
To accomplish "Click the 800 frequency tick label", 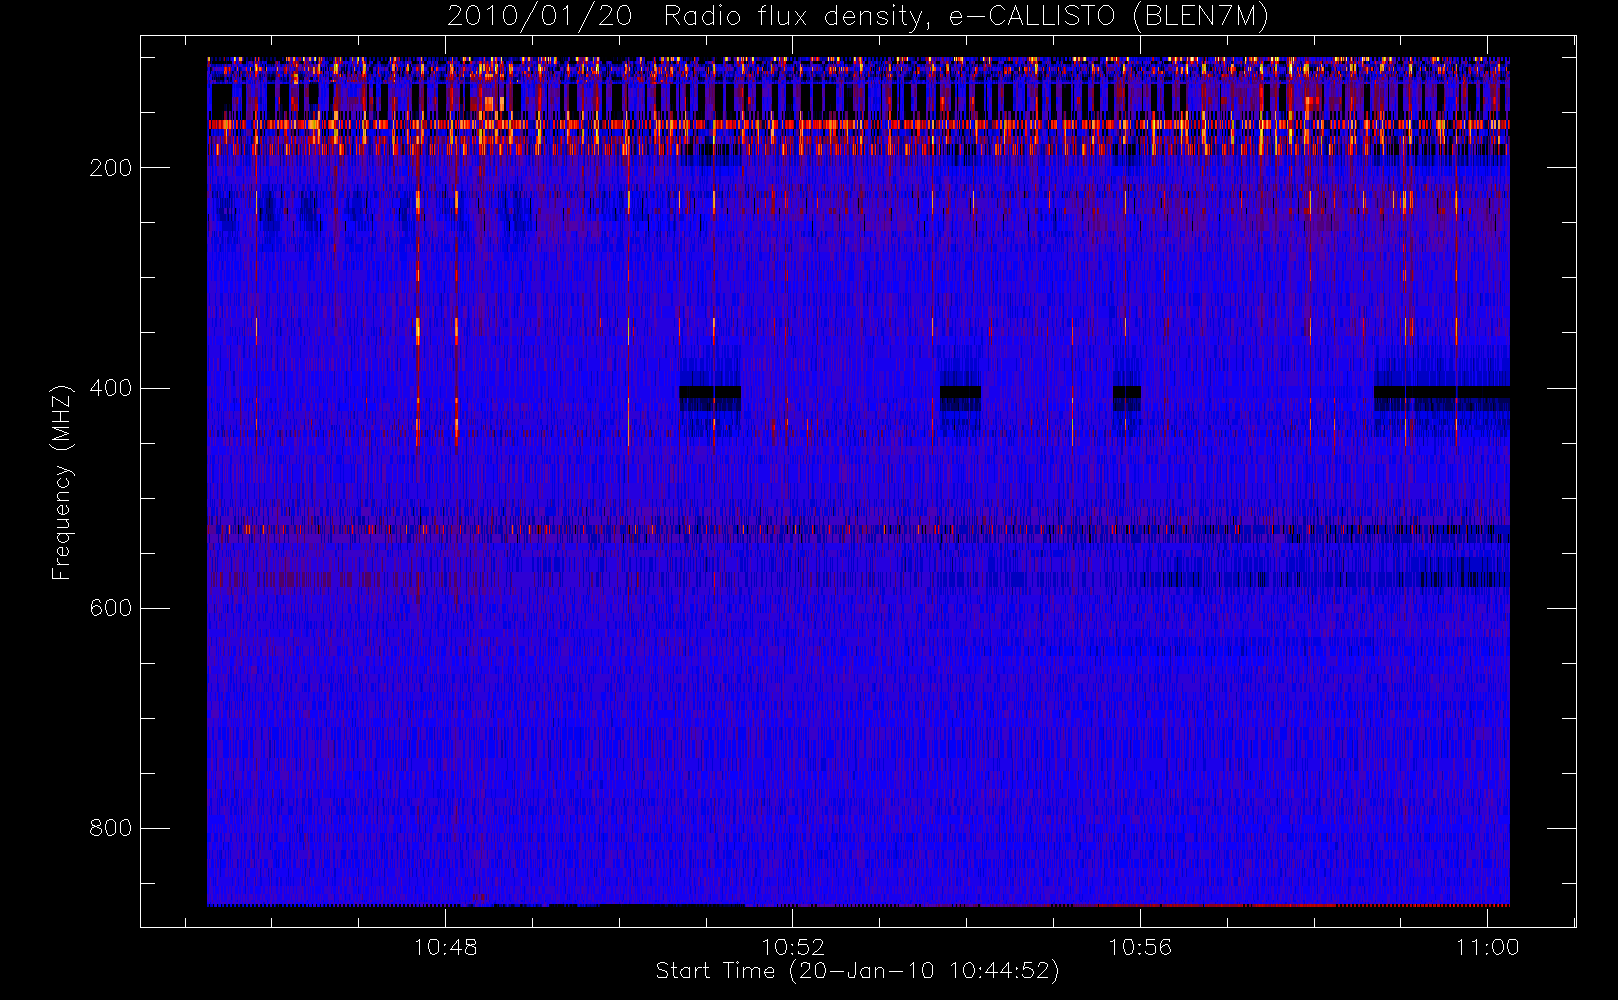I will [111, 828].
